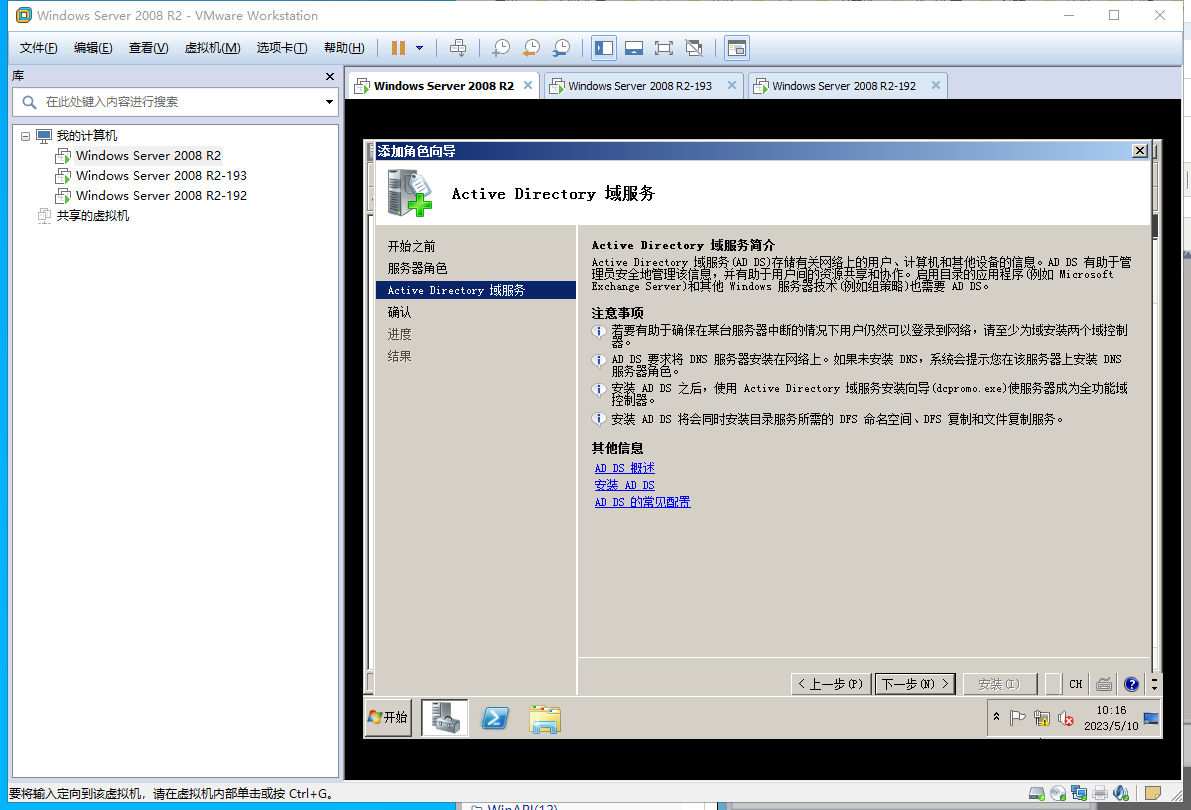1191x810 pixels.
Task: Click the 下一步(N) next button
Action: click(x=915, y=684)
